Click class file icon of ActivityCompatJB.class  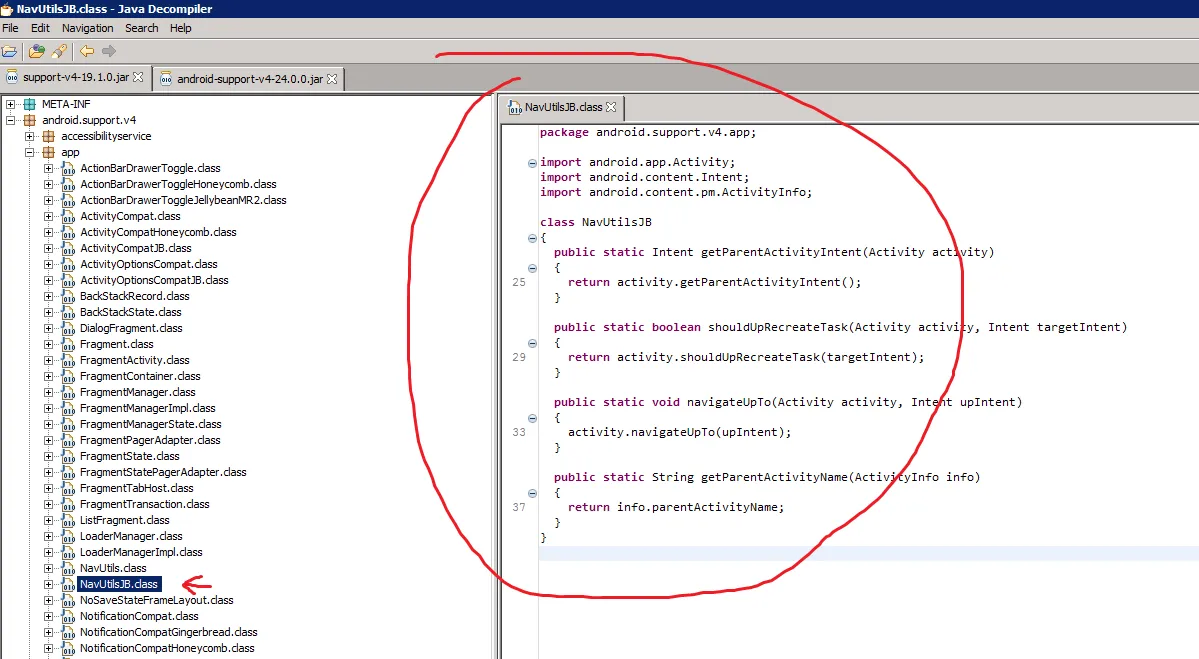tap(68, 248)
